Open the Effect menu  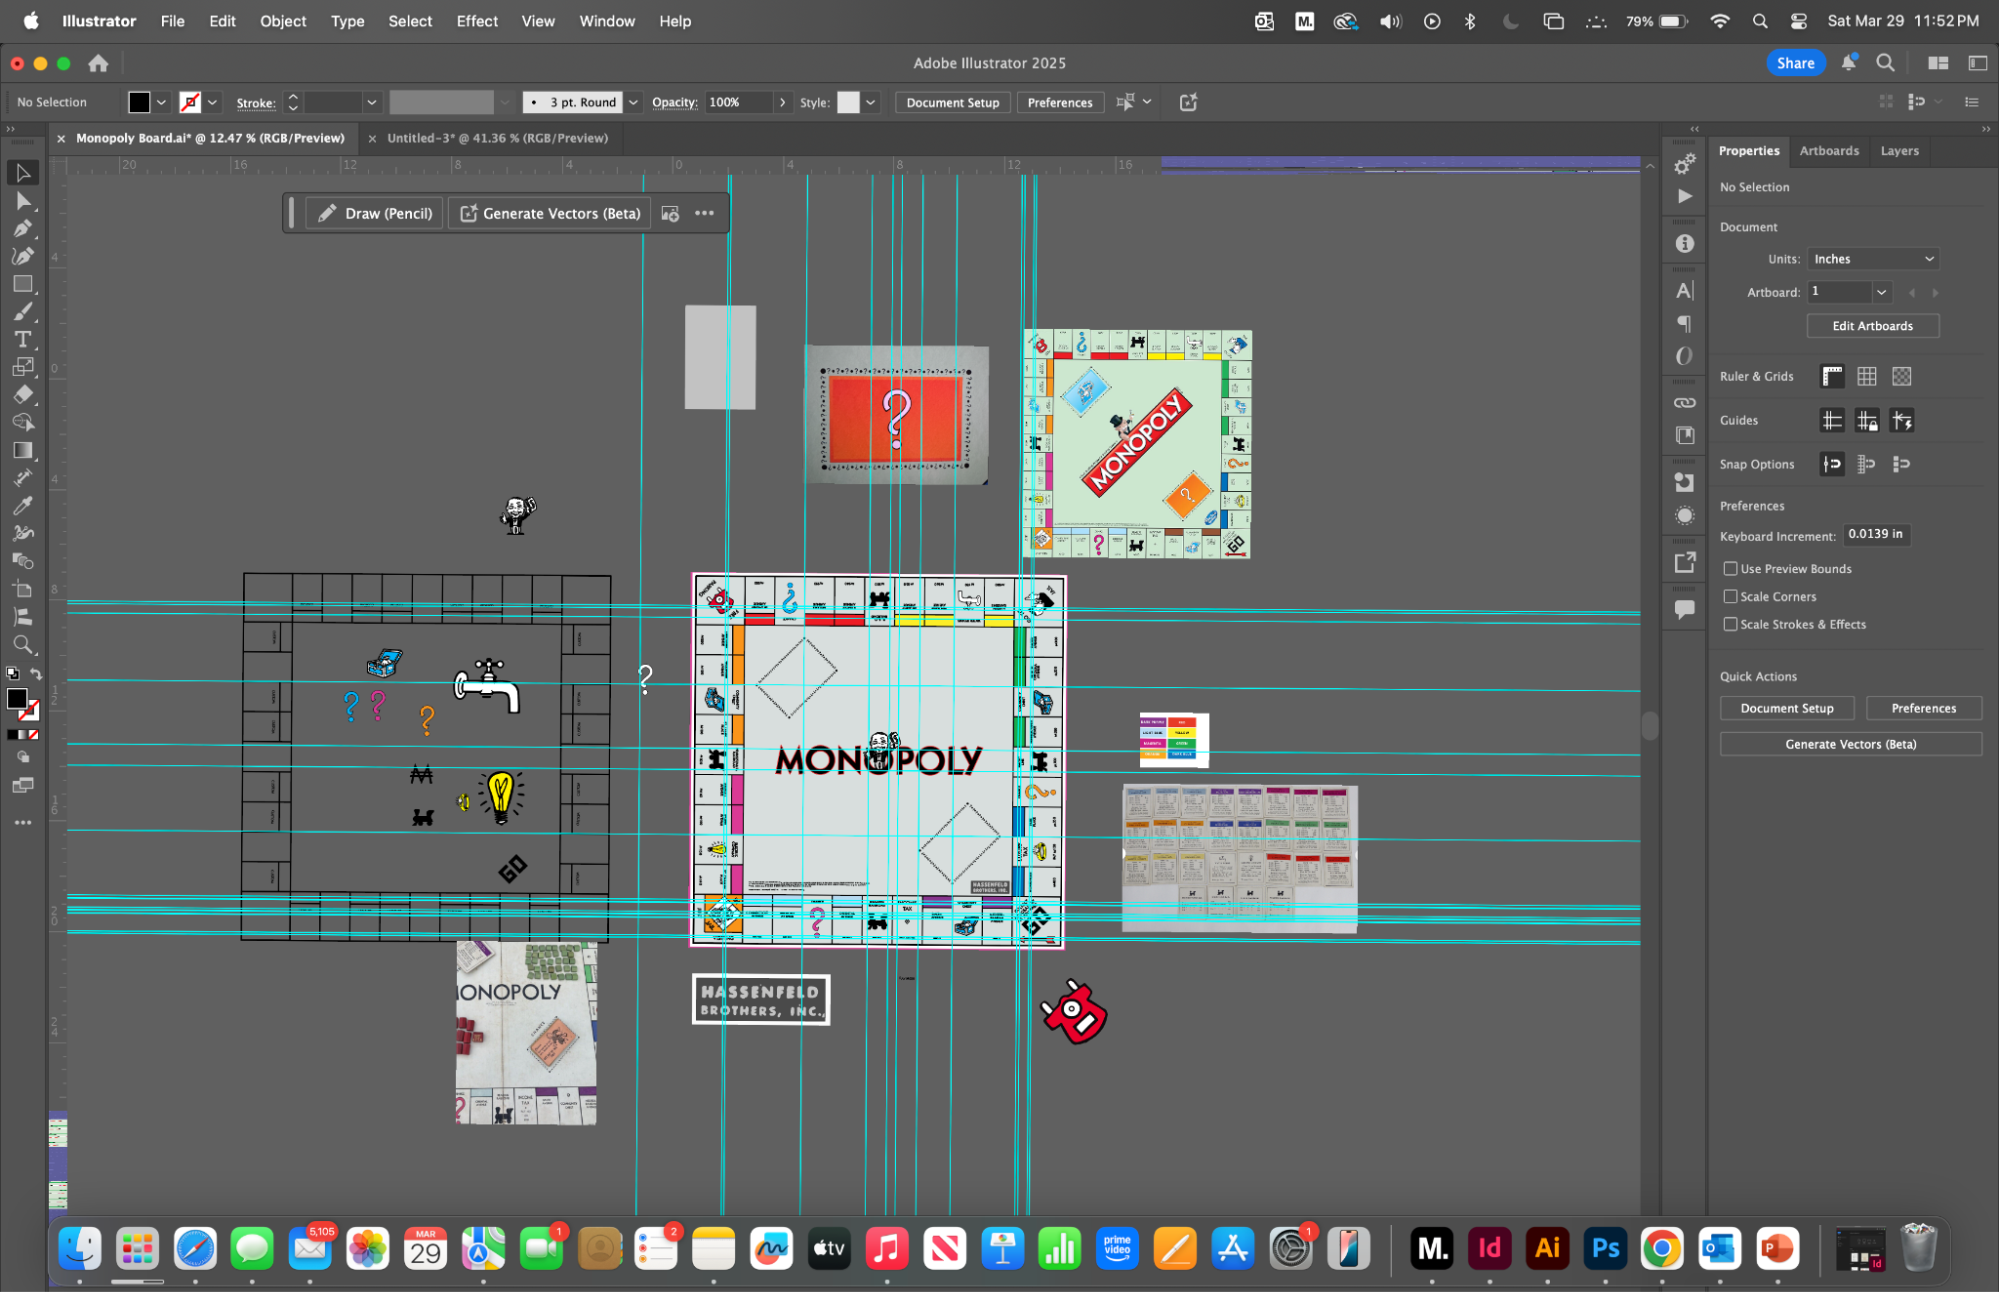tap(476, 21)
